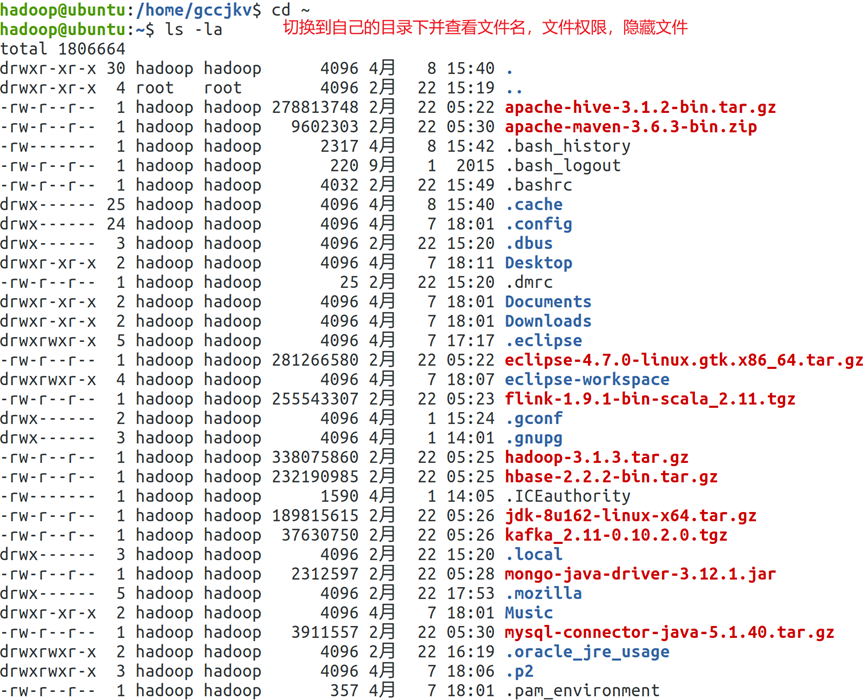Click the typed command 'cd ~'
This screenshot has width=865, height=700.
click(x=291, y=10)
